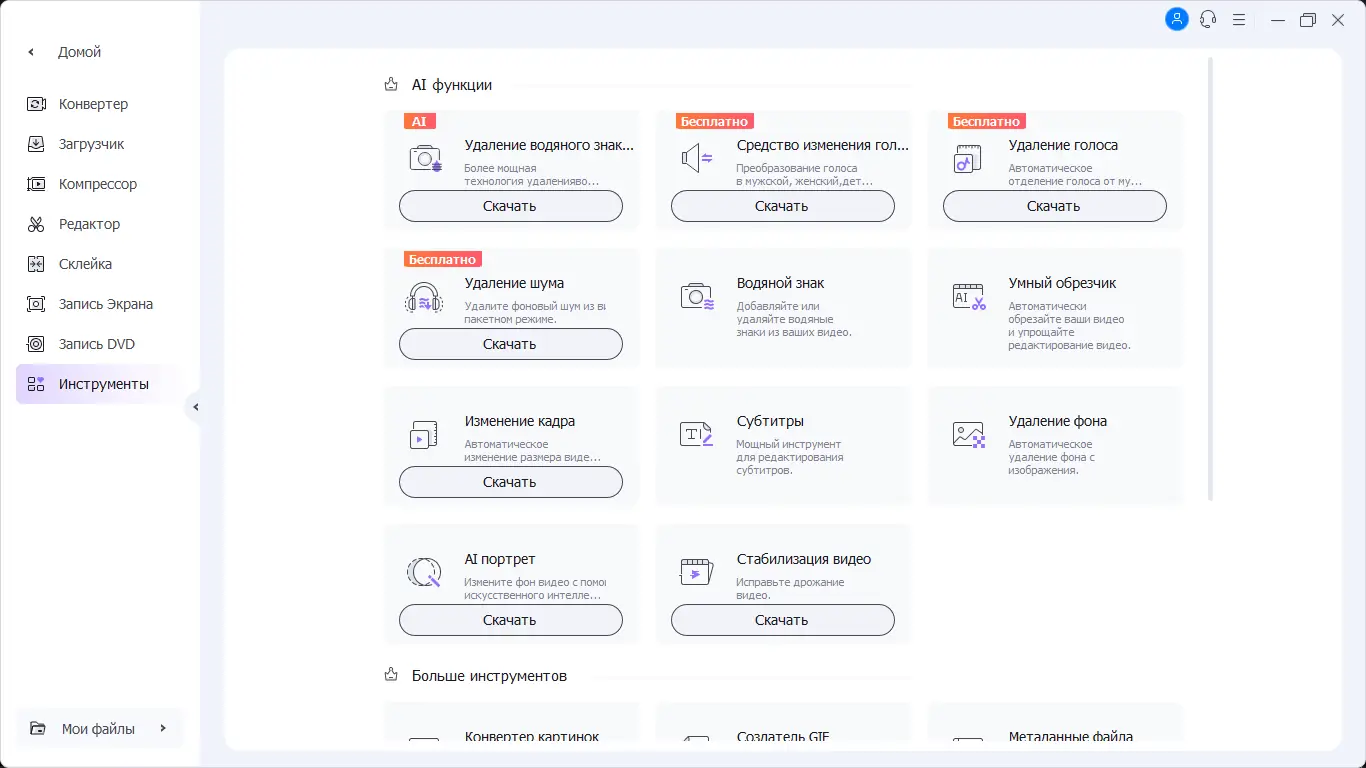Expand the My Files (Мои файлы) menu
This screenshot has height=768, width=1366.
[x=98, y=729]
